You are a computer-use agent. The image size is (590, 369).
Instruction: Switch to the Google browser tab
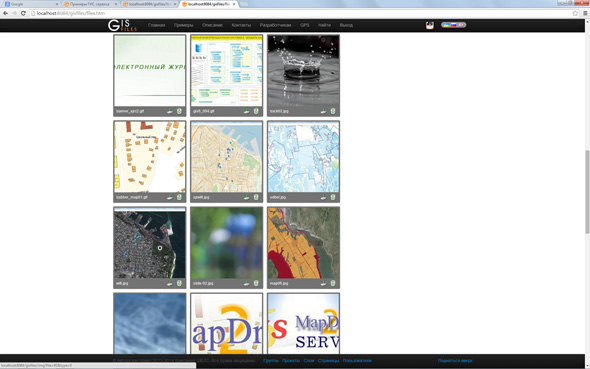click(30, 4)
